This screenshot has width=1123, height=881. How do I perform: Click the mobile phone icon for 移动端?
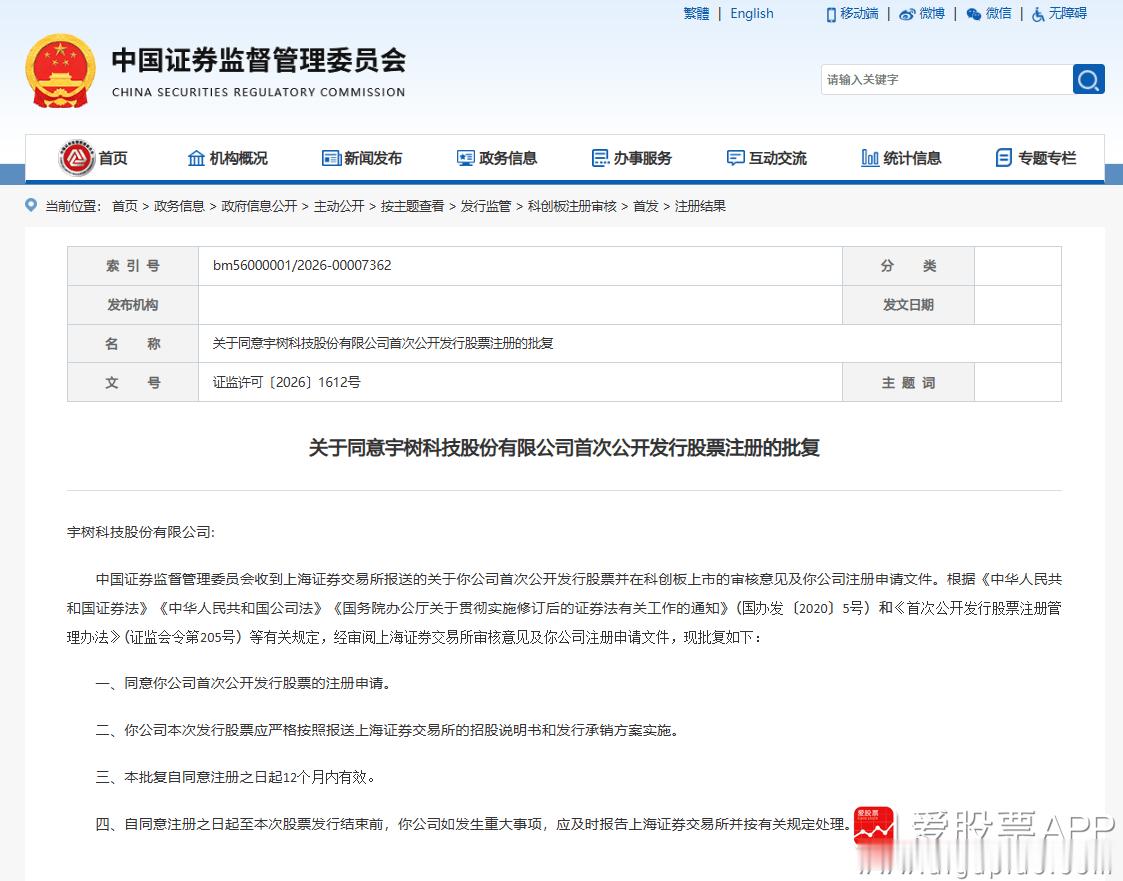(x=831, y=14)
